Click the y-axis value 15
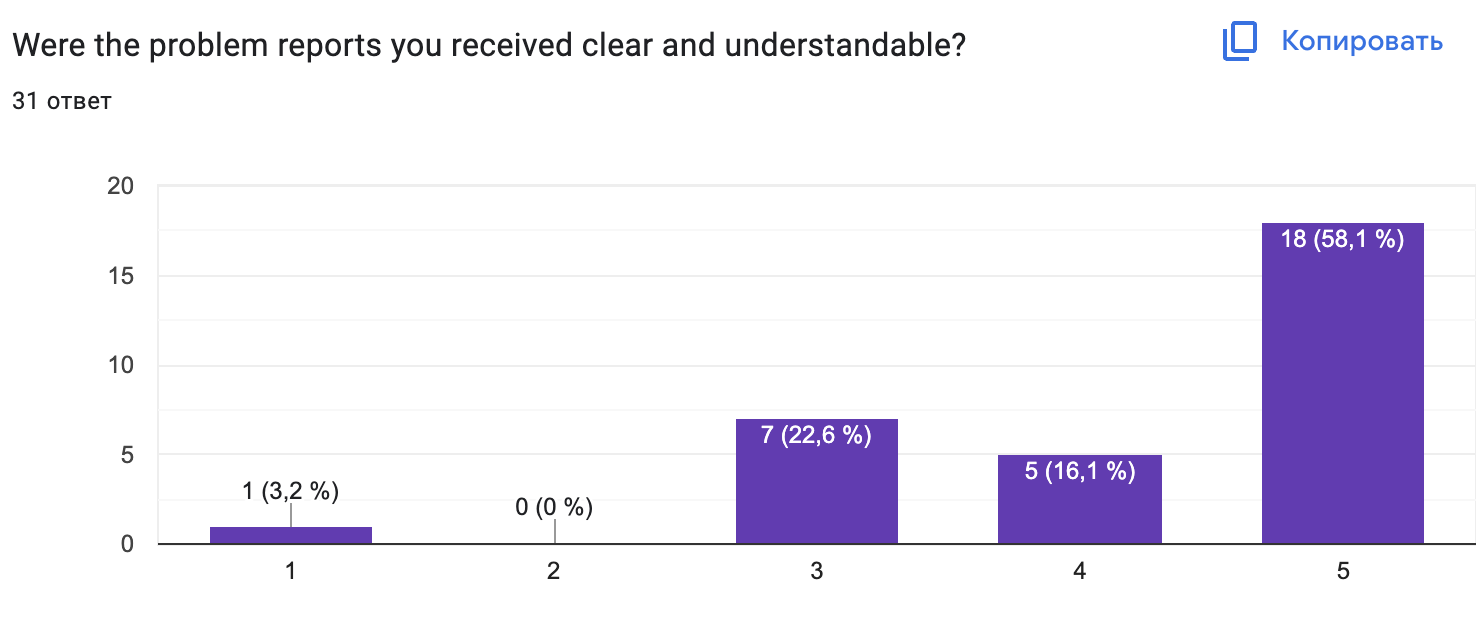 click(121, 276)
